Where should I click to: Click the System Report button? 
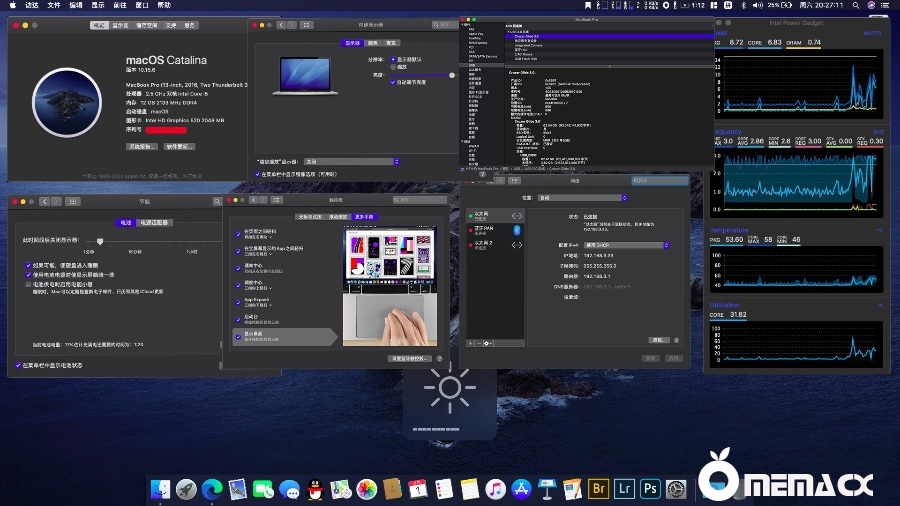(x=143, y=146)
